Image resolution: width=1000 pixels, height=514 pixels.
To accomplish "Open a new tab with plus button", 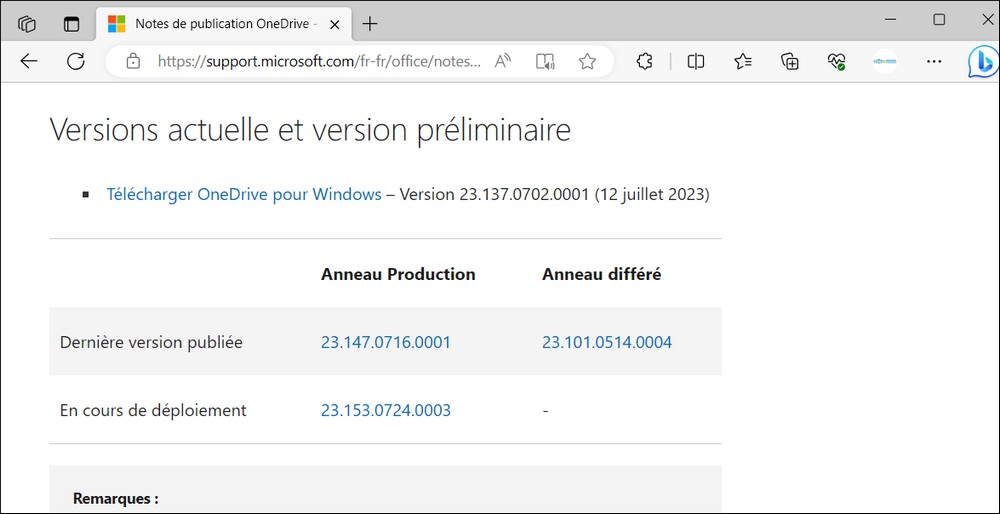I will point(370,24).
